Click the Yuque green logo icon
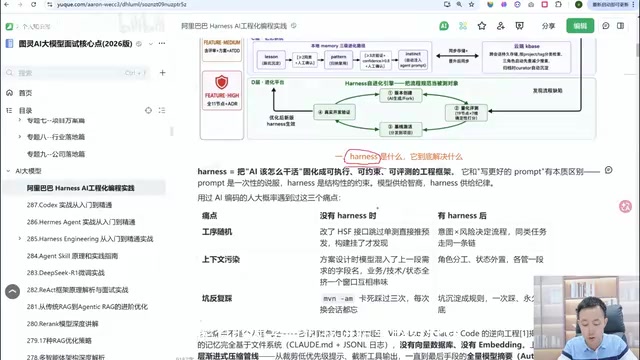Image resolution: width=640 pixels, height=360 pixels. (9, 27)
